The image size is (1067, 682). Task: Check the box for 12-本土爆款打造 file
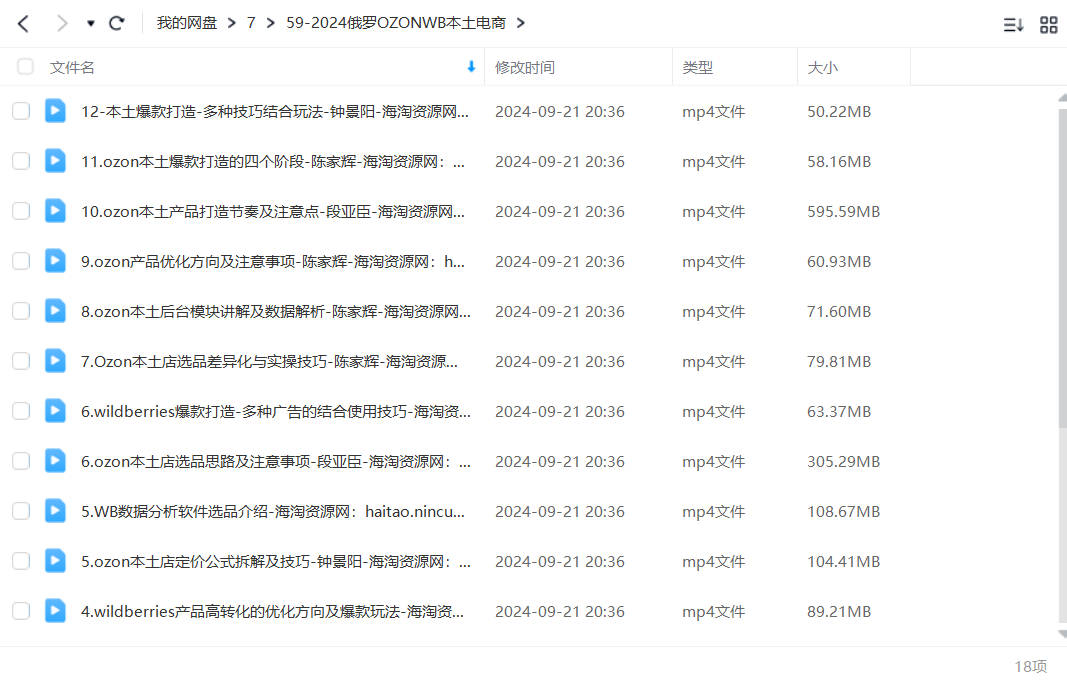click(21, 111)
